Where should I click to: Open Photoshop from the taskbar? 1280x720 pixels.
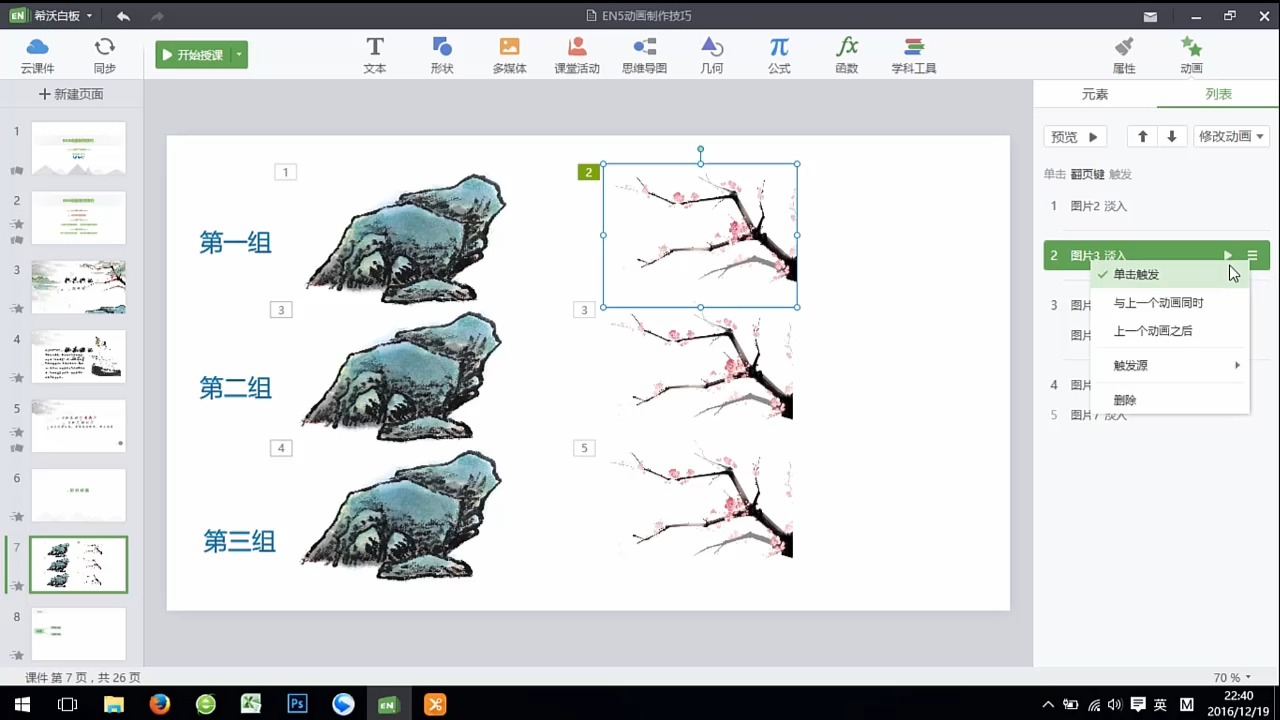click(297, 704)
